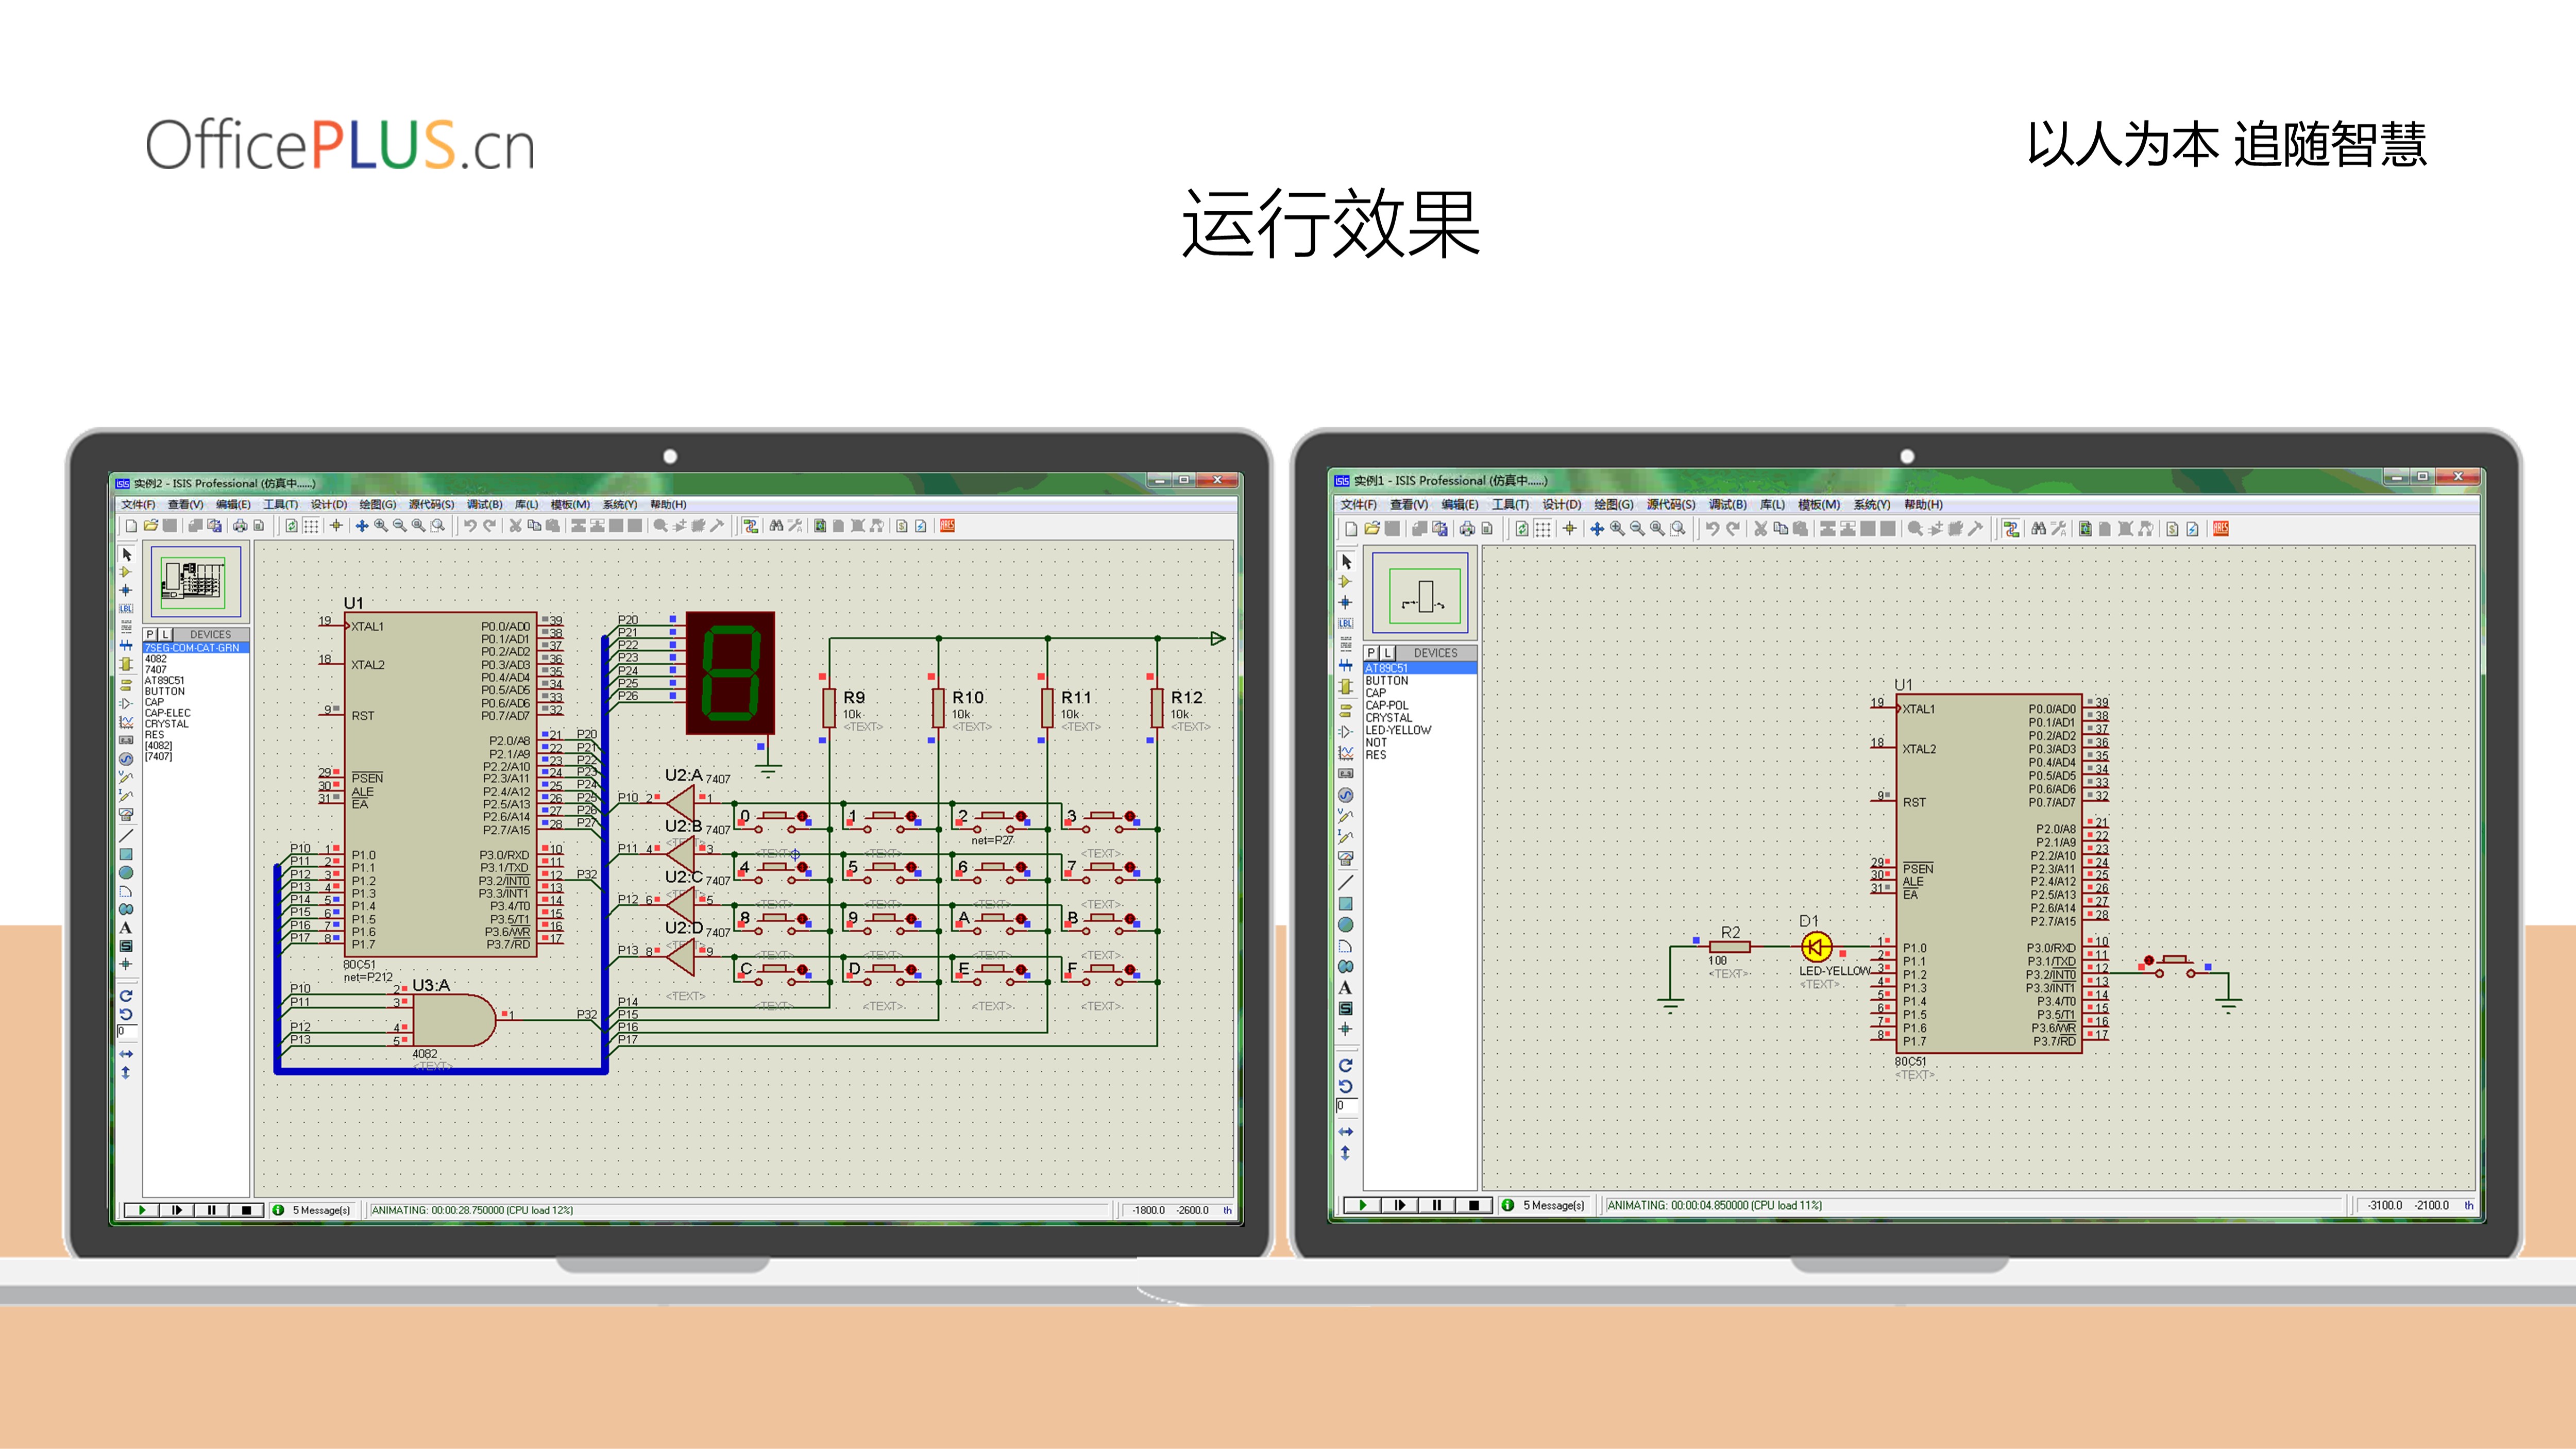Click Zoom In magnifier in 实例2 toolbar

(381, 526)
